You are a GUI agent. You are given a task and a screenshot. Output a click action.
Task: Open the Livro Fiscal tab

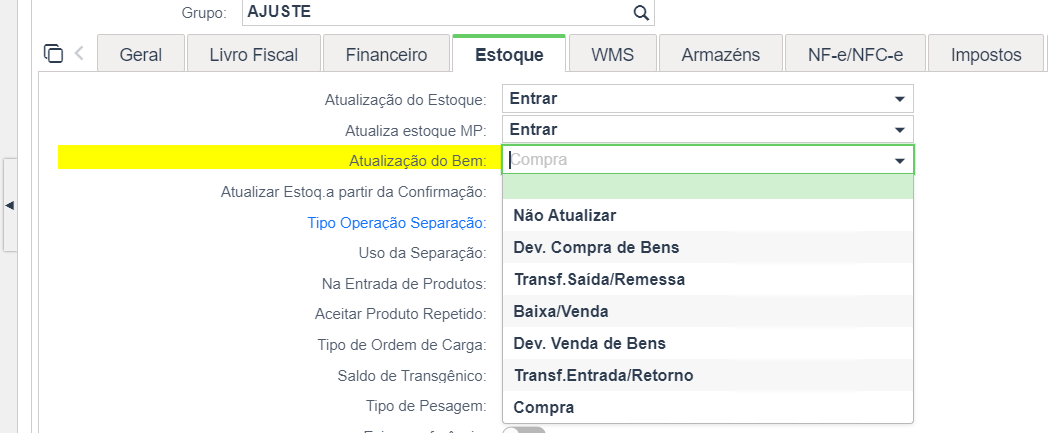[x=253, y=54]
